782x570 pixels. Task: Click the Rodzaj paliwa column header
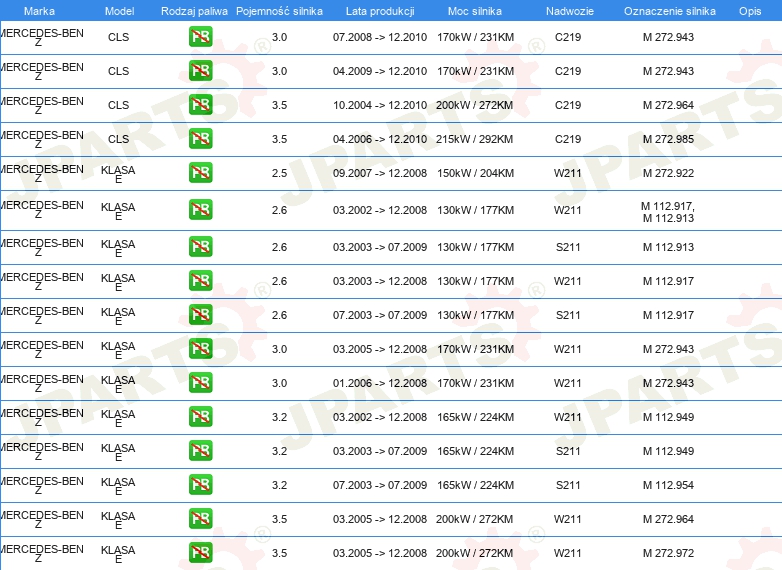click(x=194, y=10)
